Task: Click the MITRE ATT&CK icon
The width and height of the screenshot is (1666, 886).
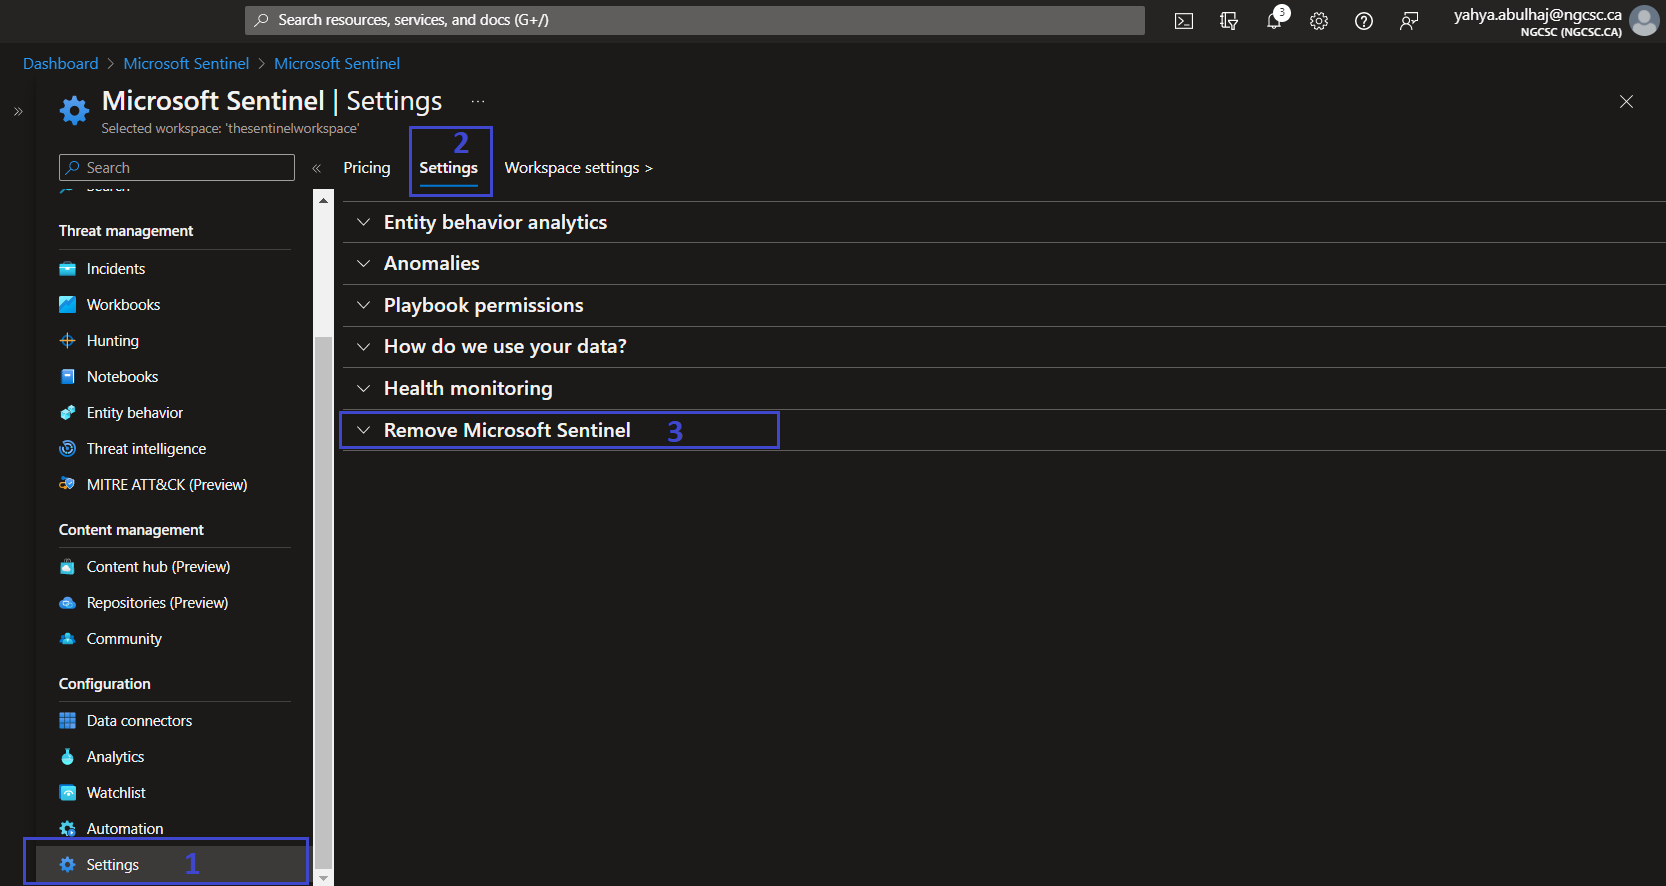Action: point(67,485)
